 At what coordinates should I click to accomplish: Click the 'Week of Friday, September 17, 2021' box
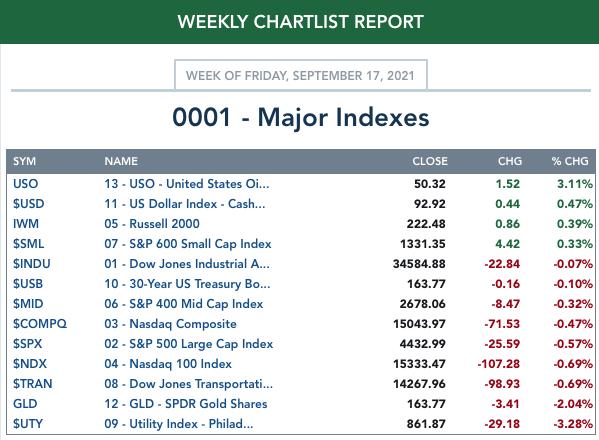click(x=301, y=75)
